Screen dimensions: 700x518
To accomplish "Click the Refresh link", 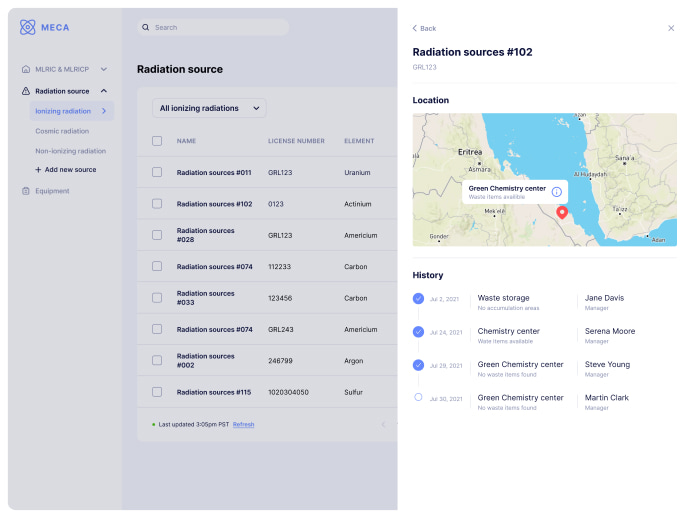I will pyautogui.click(x=243, y=424).
